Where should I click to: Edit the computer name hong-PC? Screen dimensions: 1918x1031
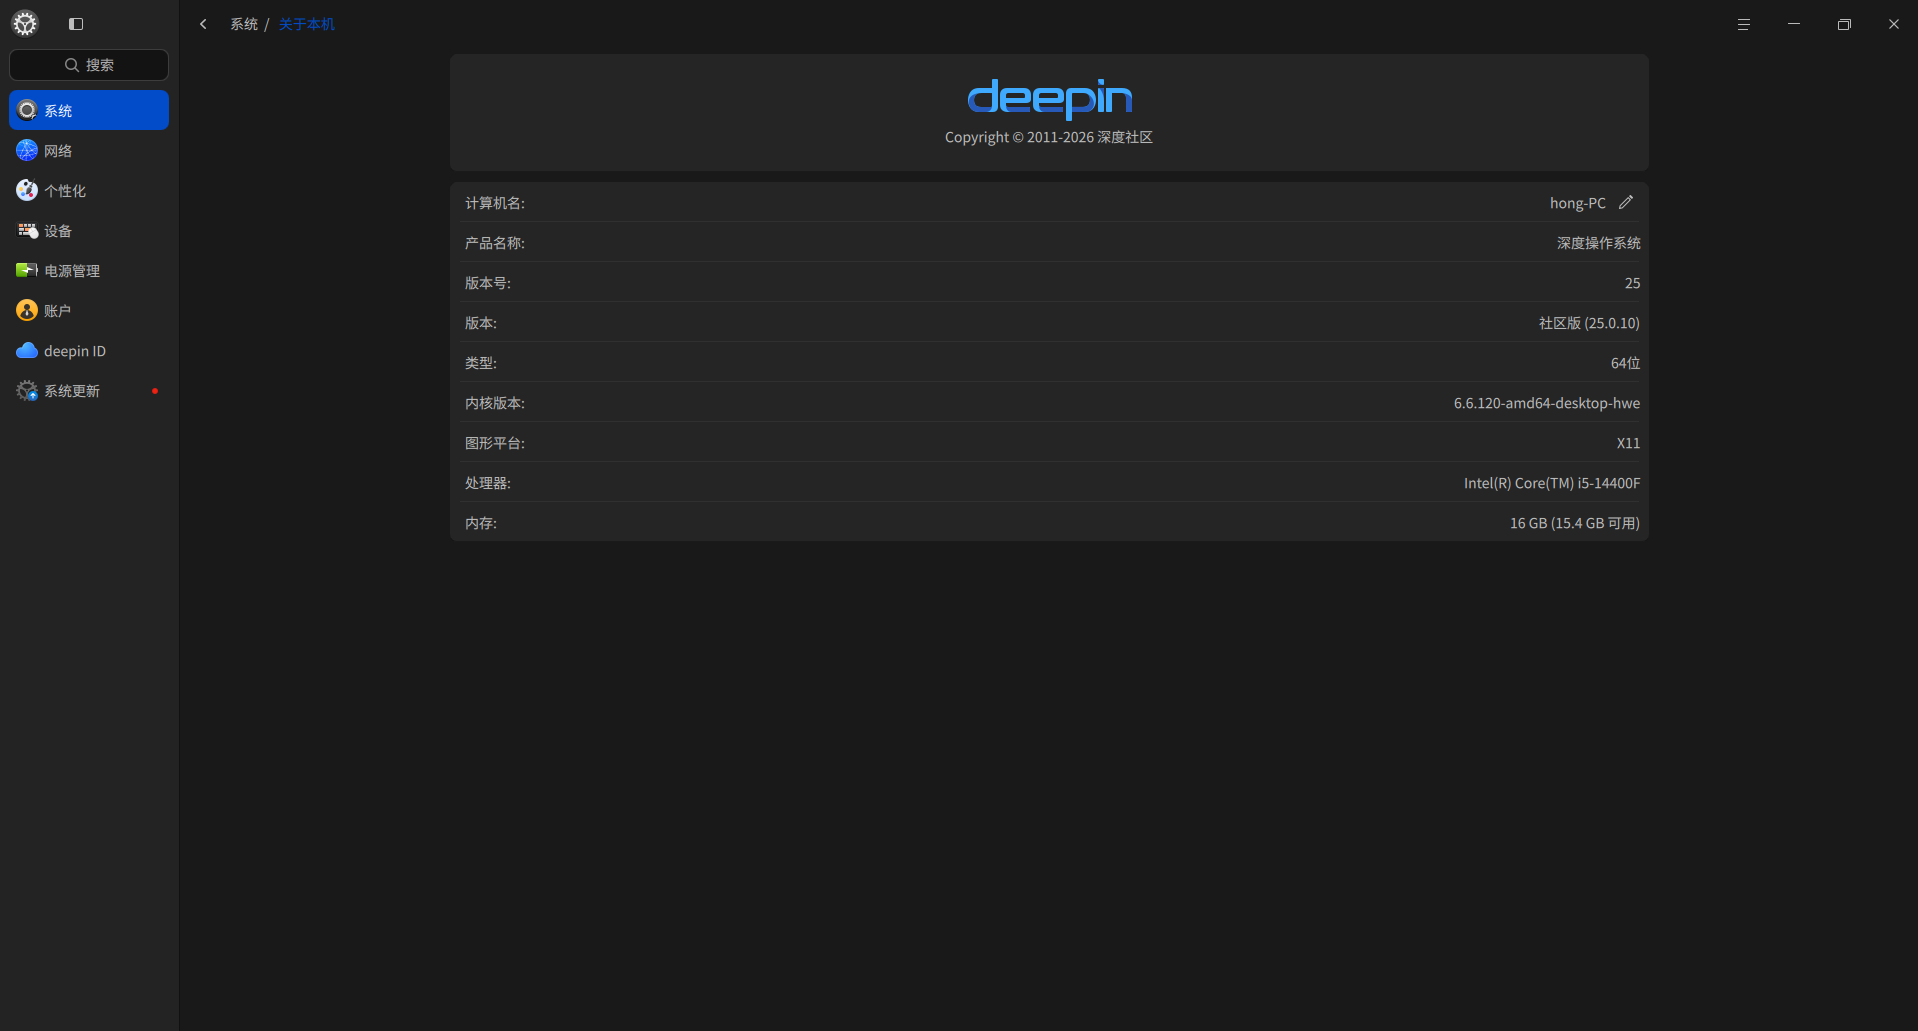pos(1626,202)
